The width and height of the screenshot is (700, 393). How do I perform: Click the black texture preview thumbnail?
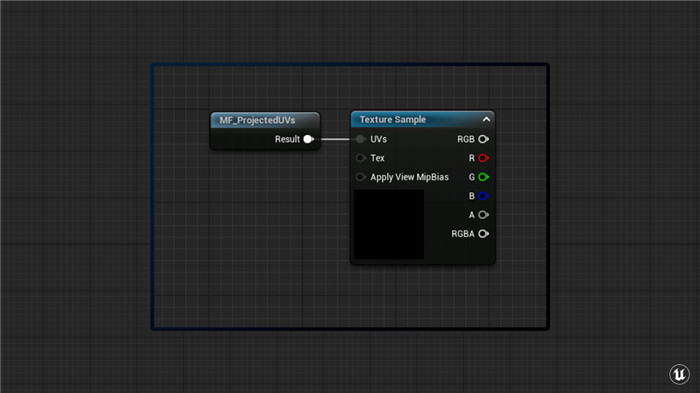click(389, 225)
